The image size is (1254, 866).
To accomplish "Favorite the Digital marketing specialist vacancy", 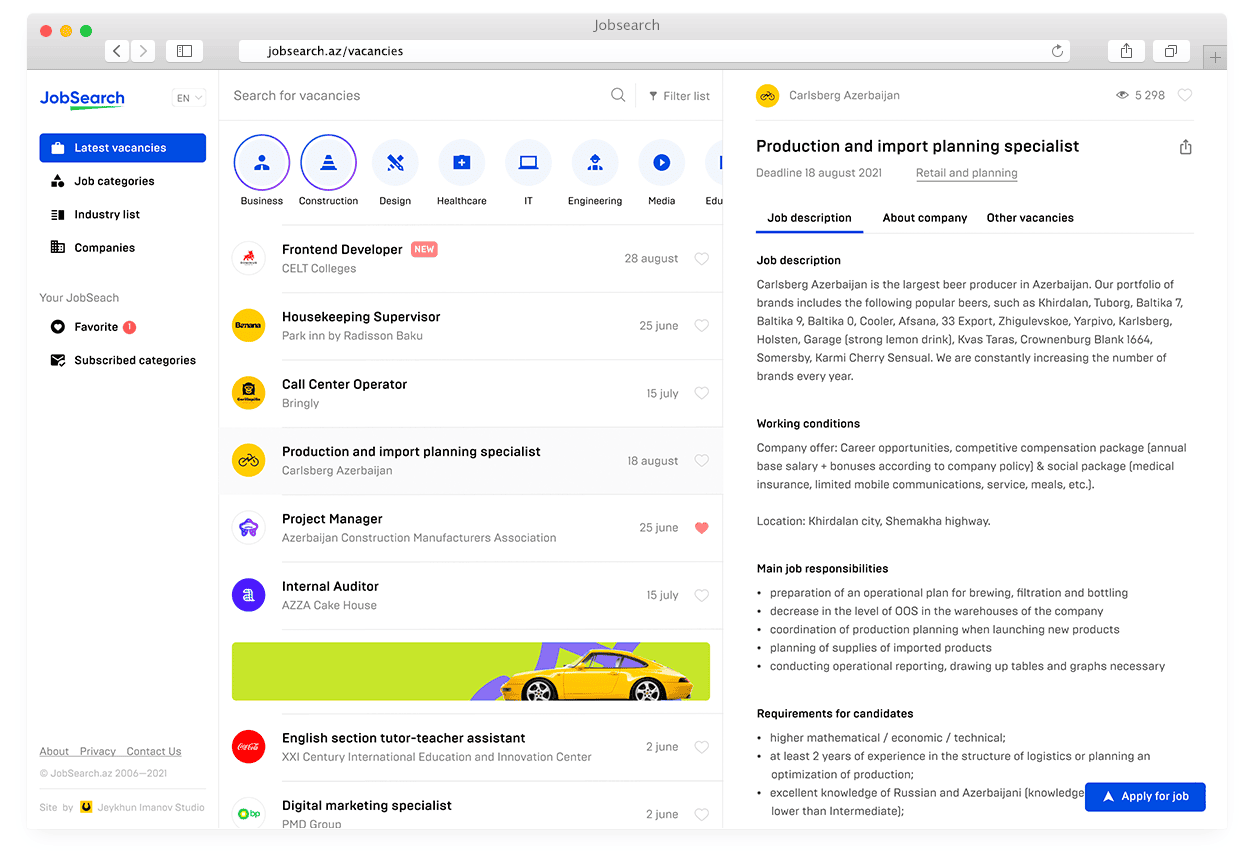I will (x=701, y=814).
